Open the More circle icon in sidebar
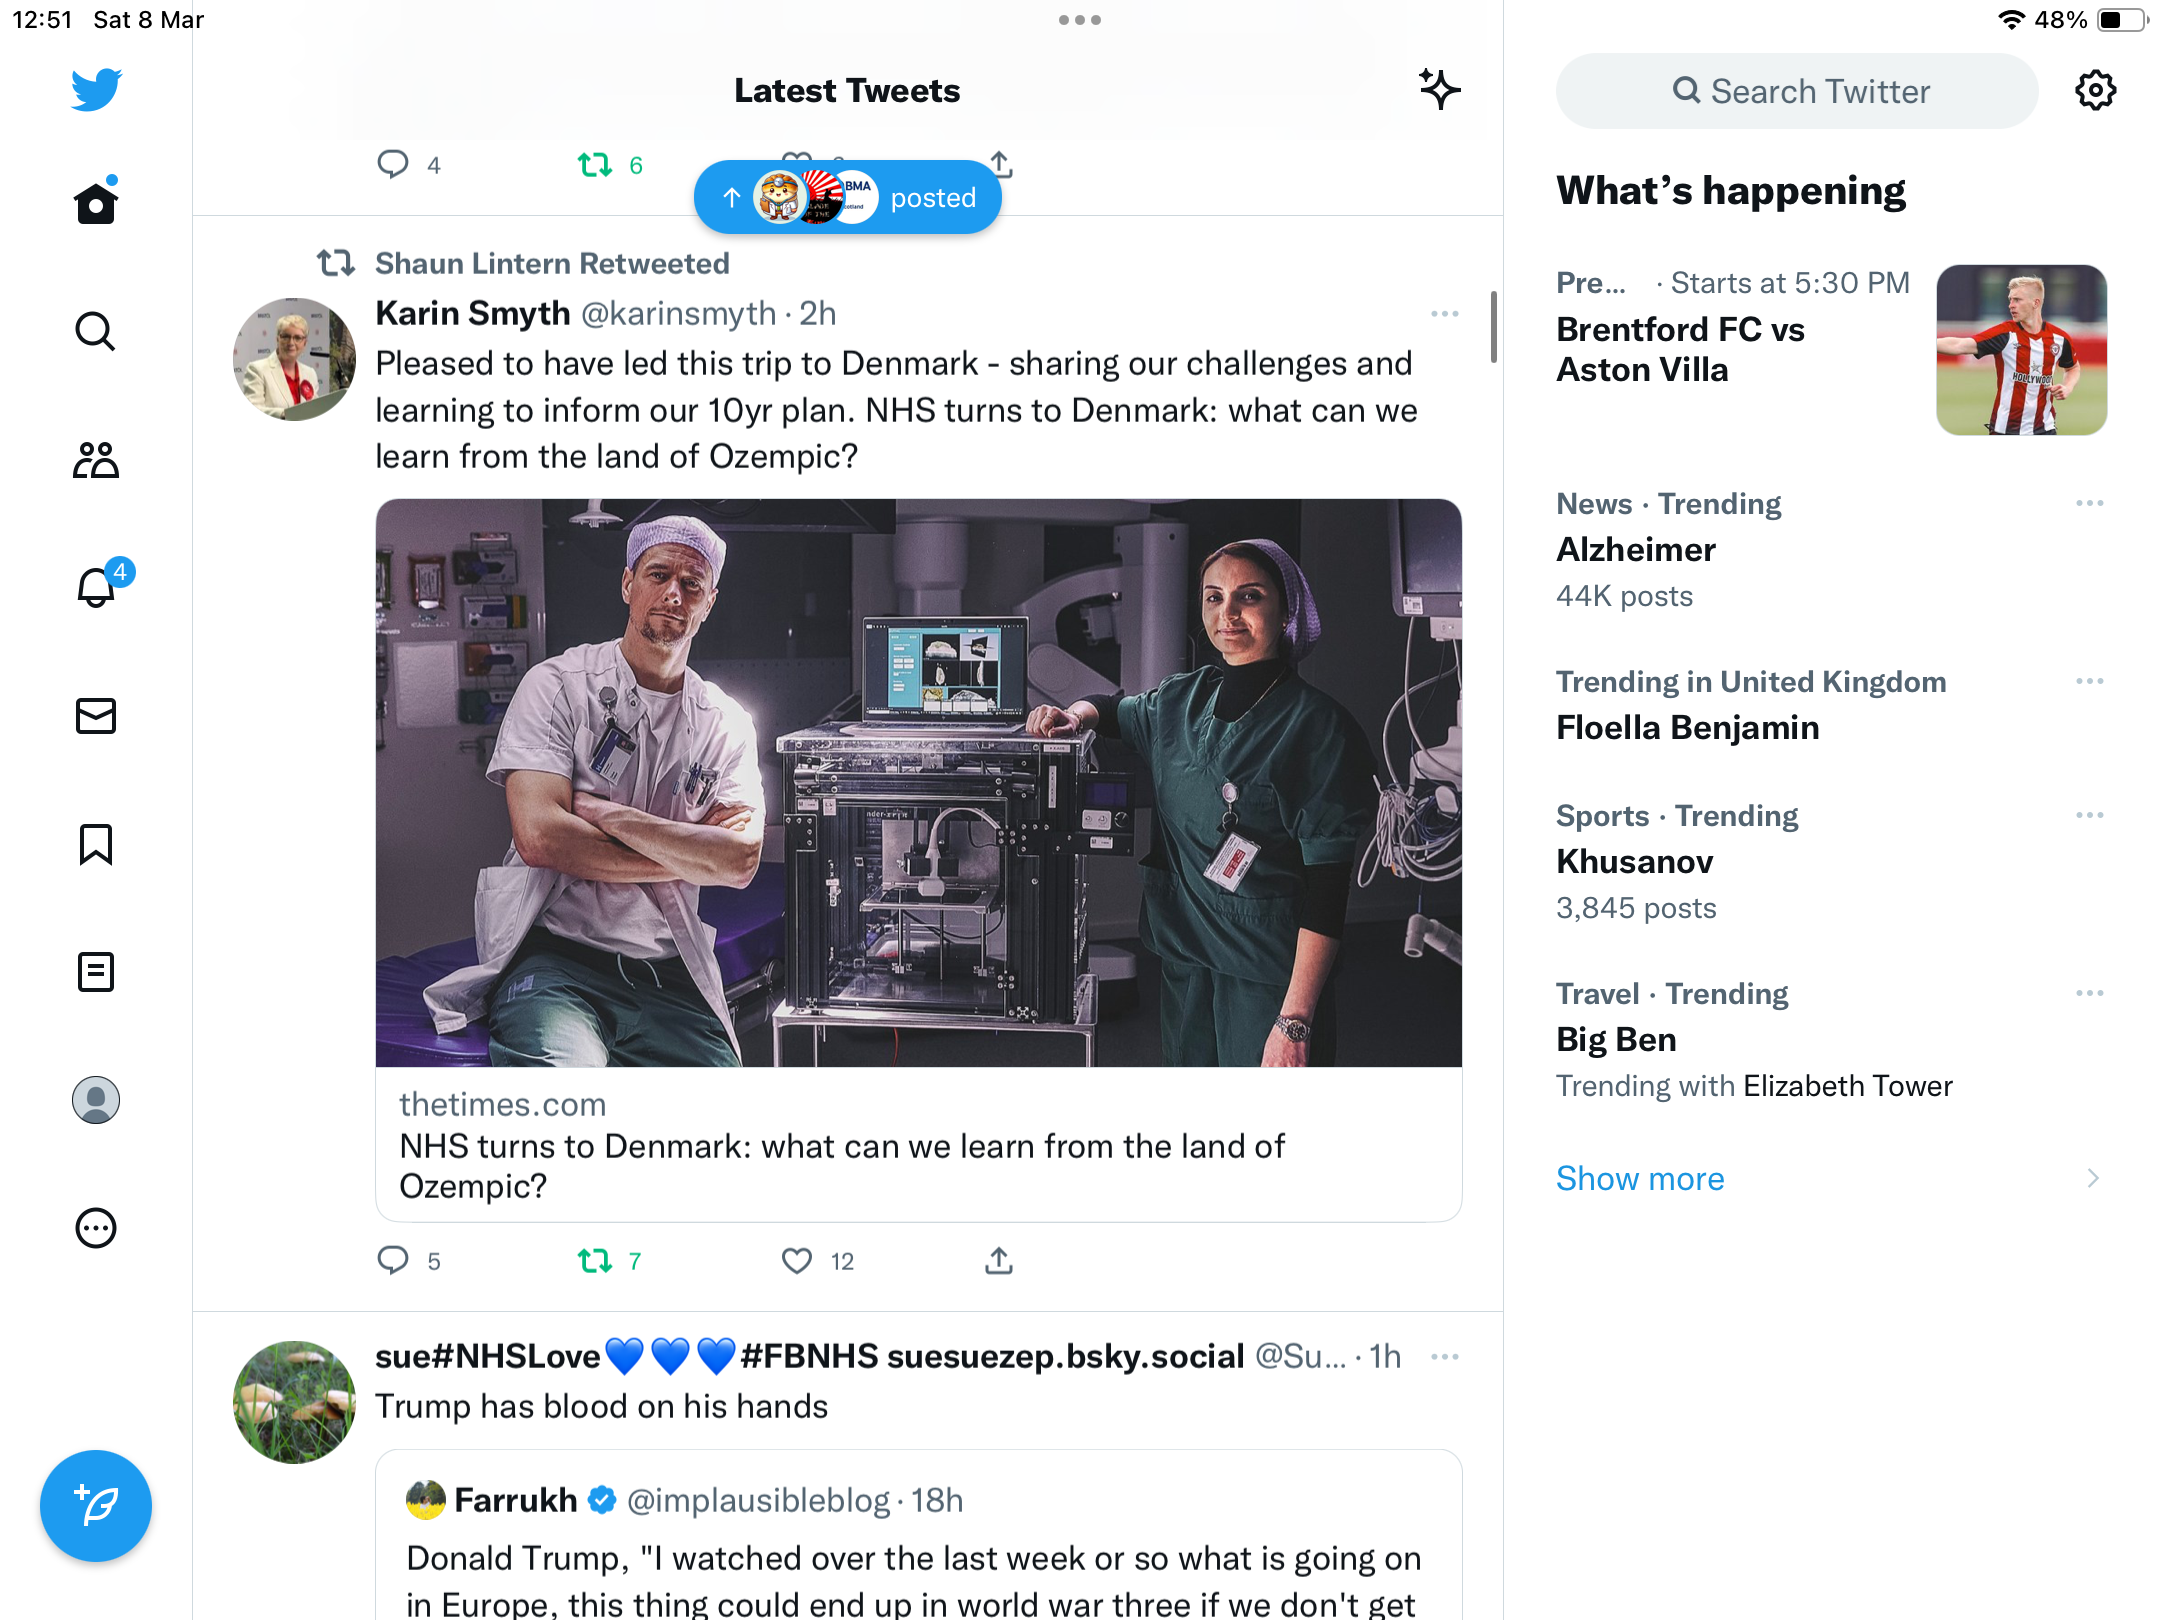Viewport: 2160px width, 1620px height. click(x=96, y=1228)
